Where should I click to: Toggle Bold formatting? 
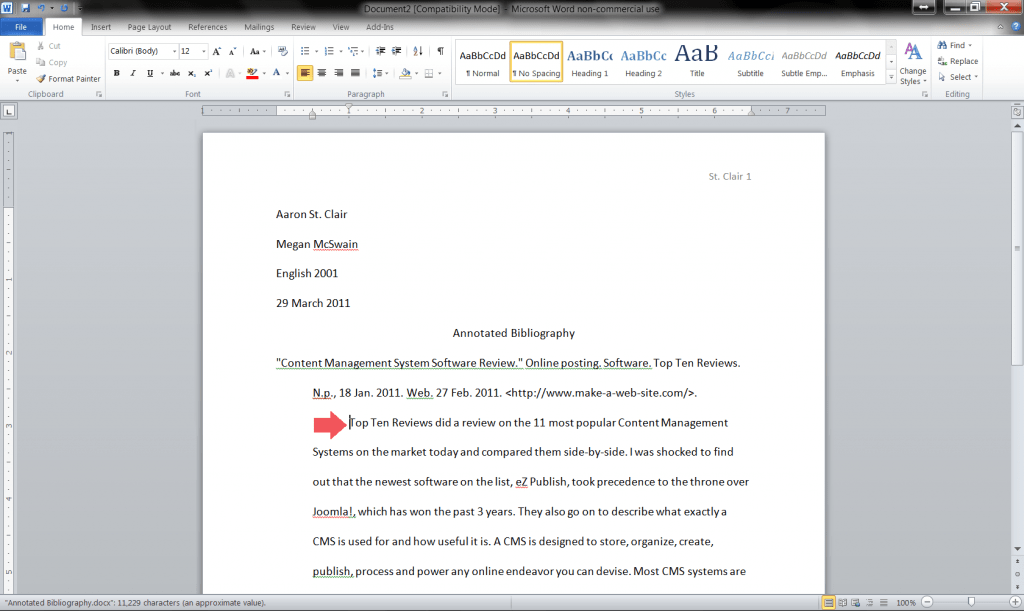pos(116,73)
